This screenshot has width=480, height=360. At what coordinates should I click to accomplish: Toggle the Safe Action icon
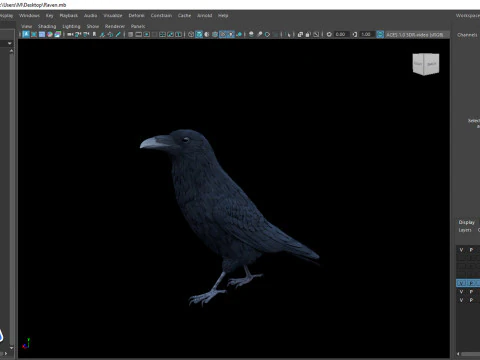pyautogui.click(x=170, y=34)
